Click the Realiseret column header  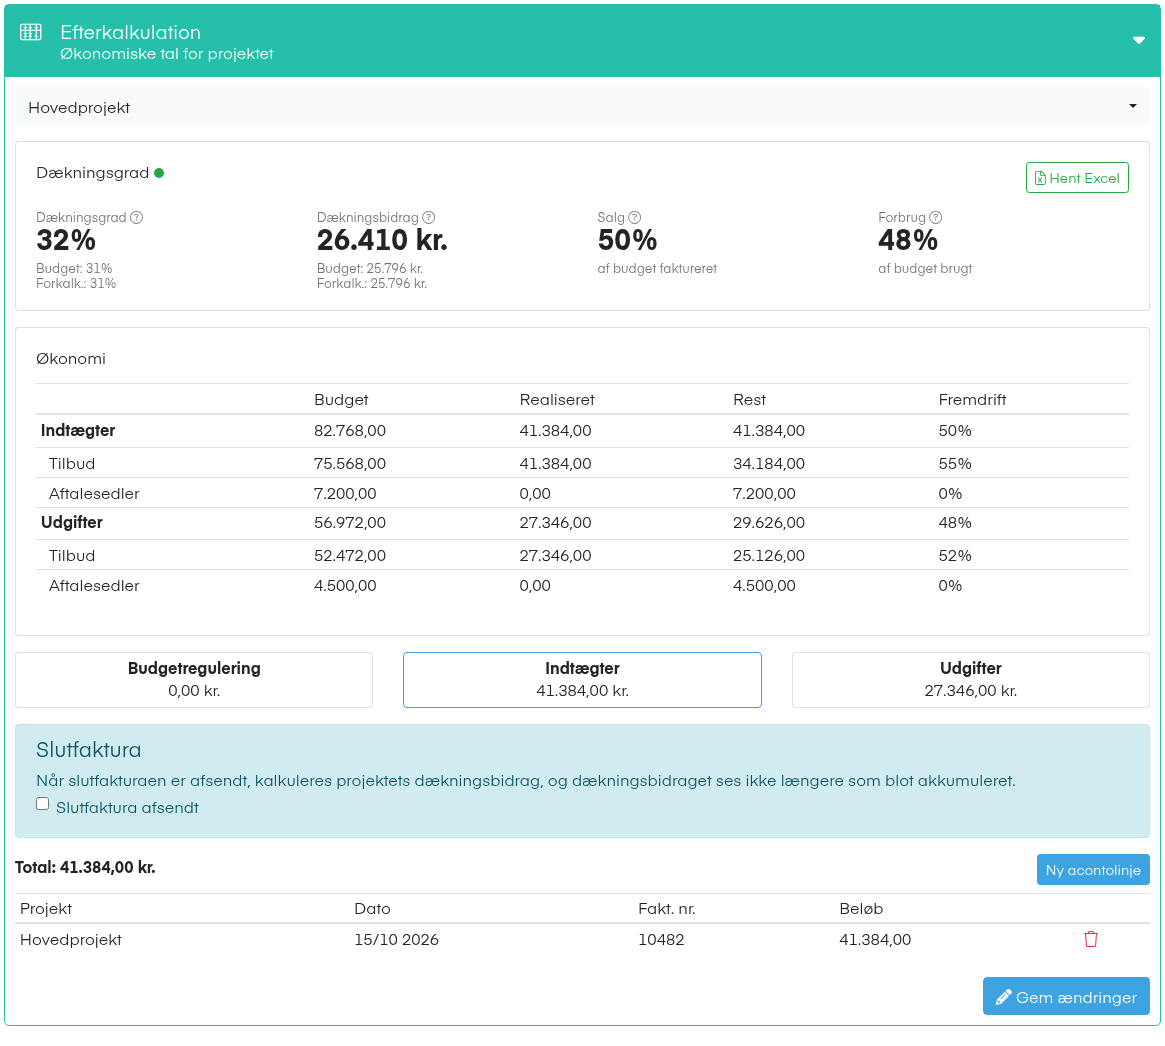pos(557,400)
